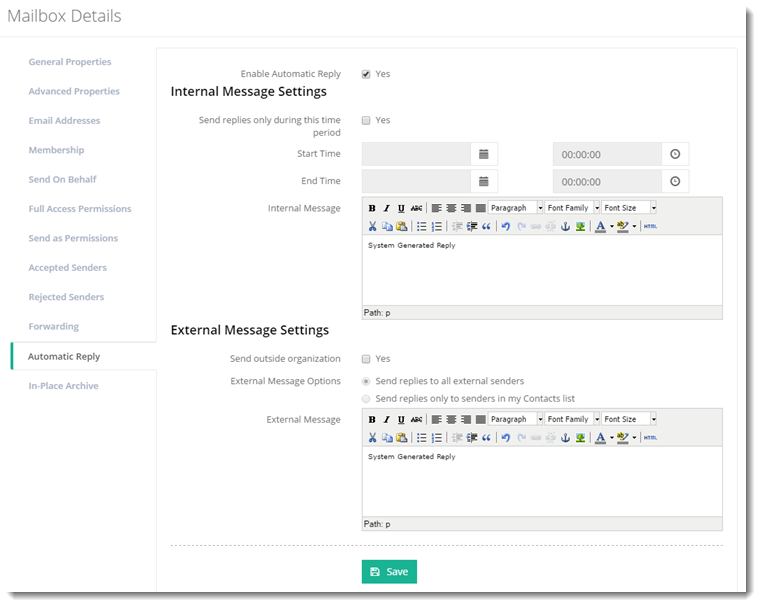The height and width of the screenshot is (607, 761).
Task: Select replies only to Contacts list senders
Action: point(366,399)
